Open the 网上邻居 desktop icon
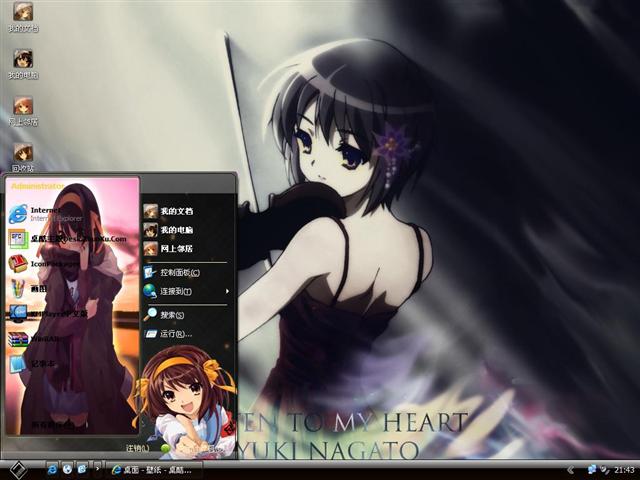Viewport: 640px width, 480px height. point(23,111)
